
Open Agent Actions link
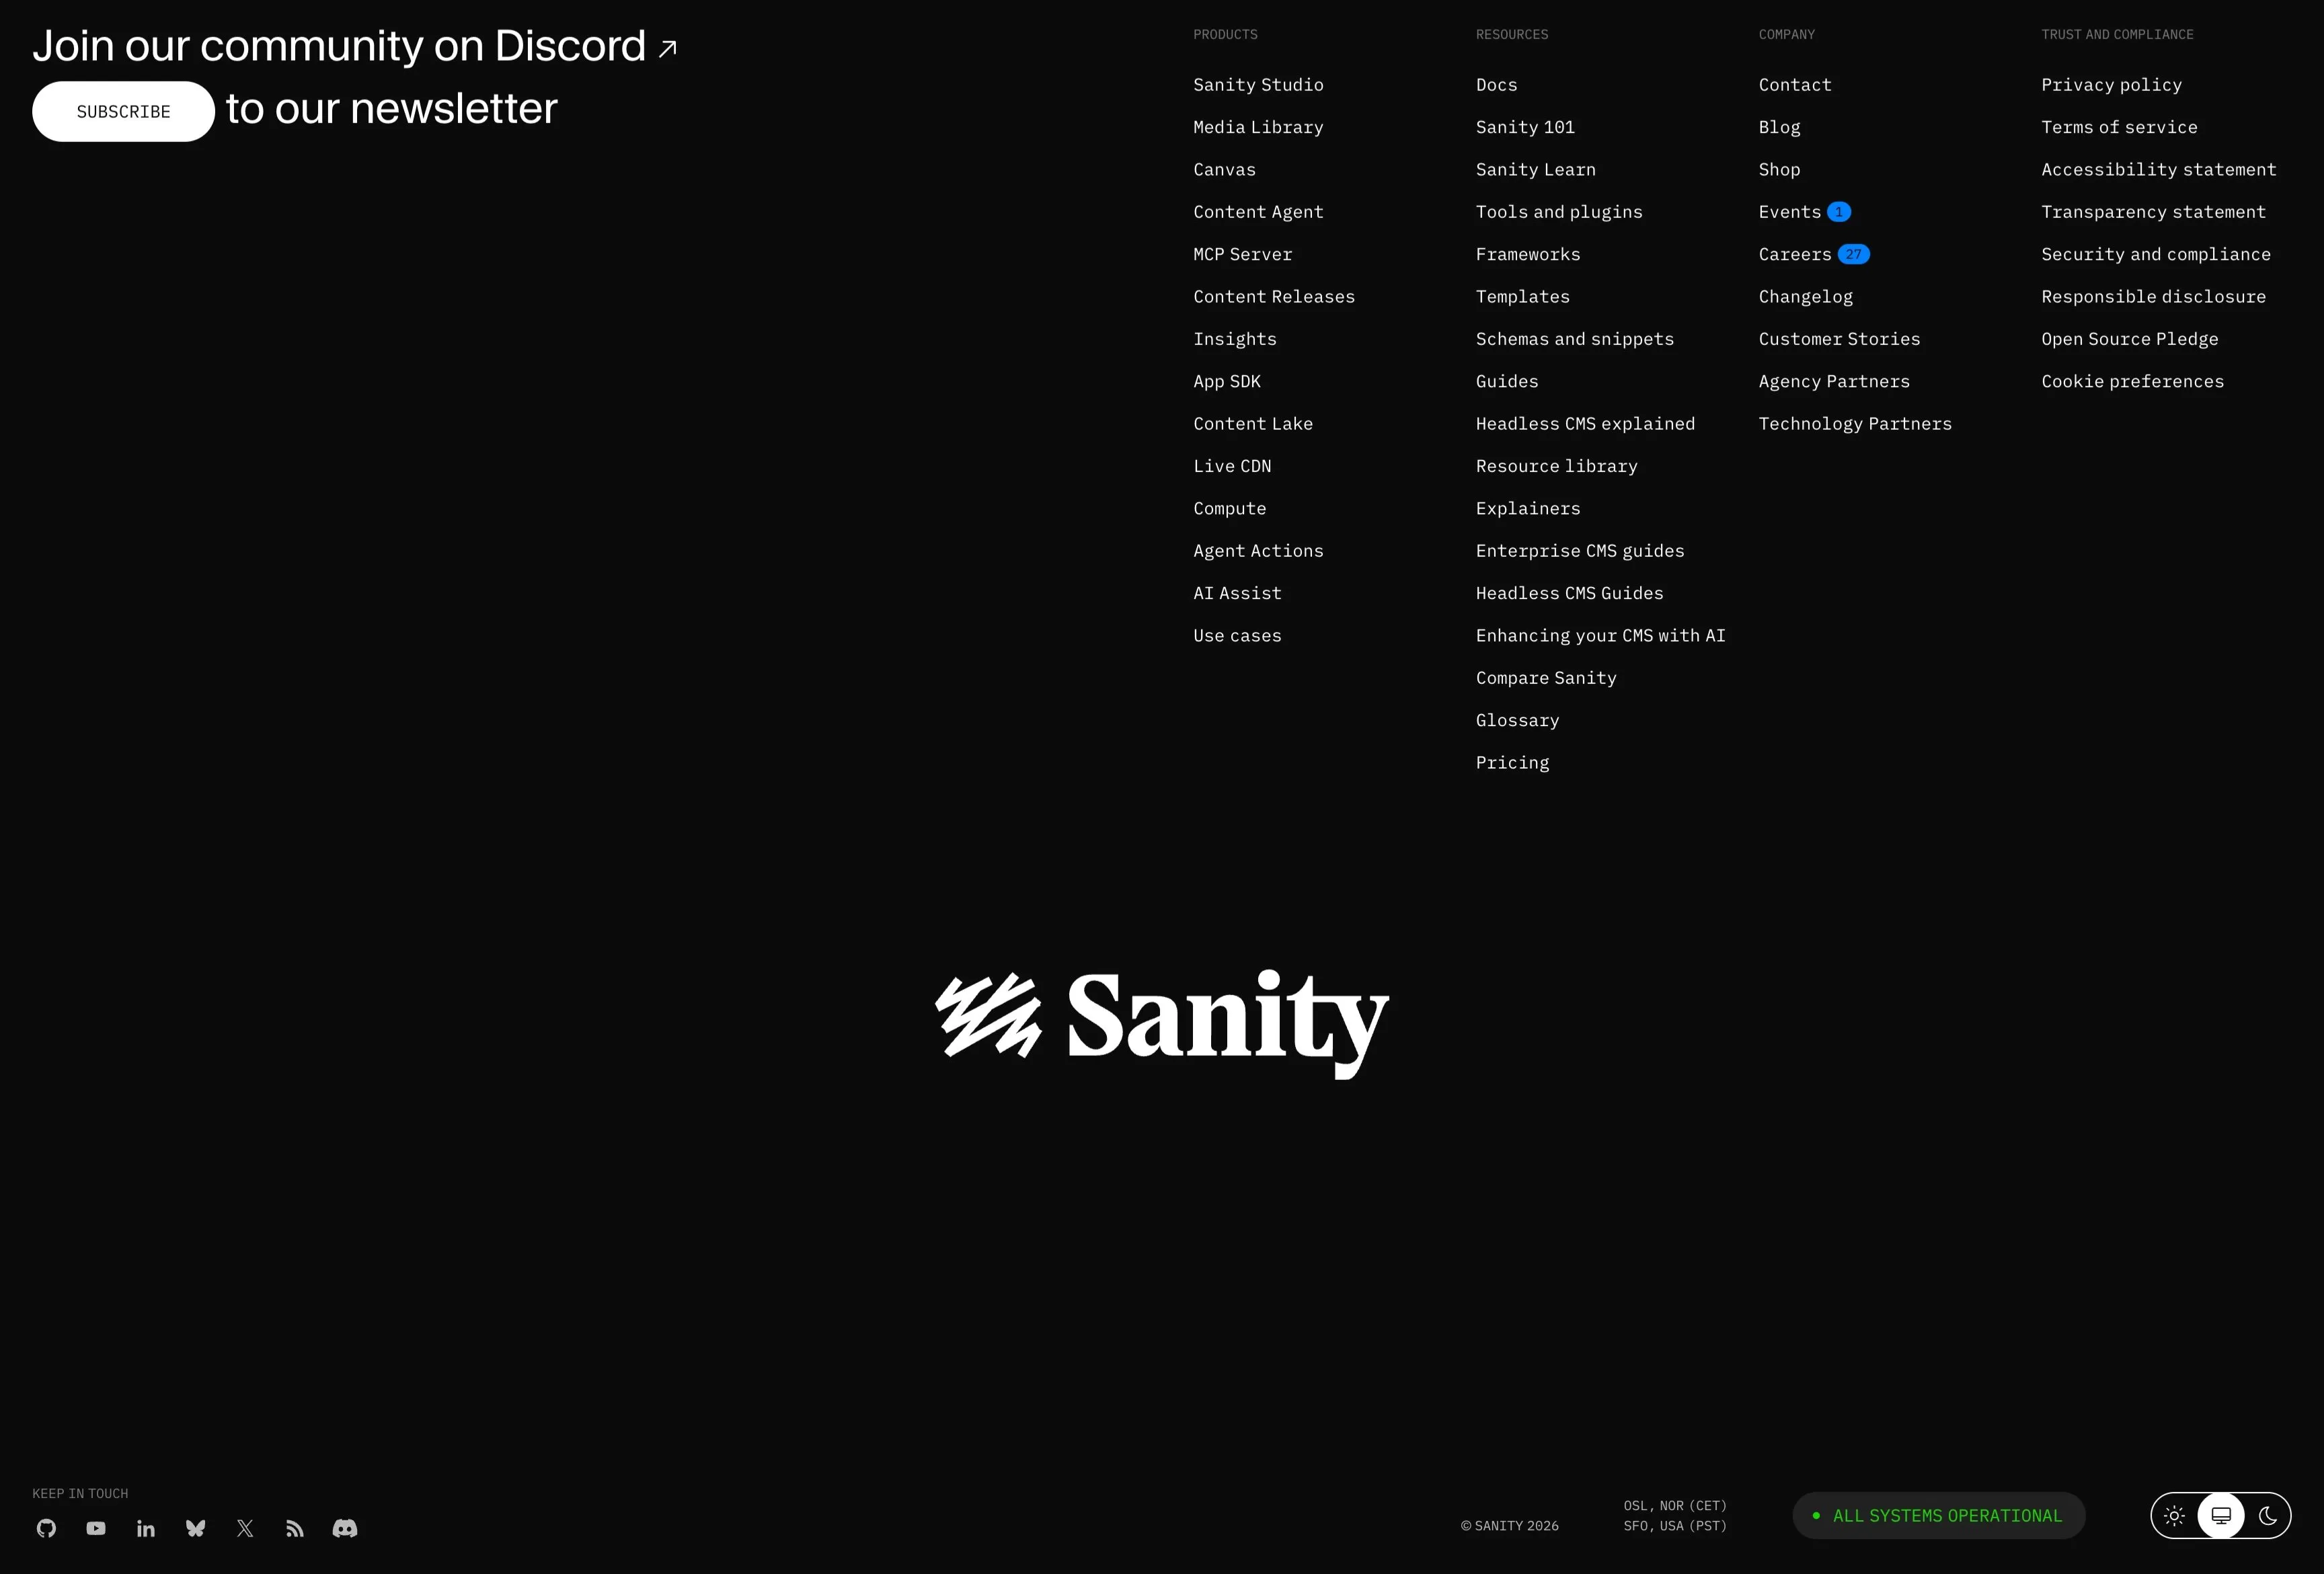[1258, 551]
